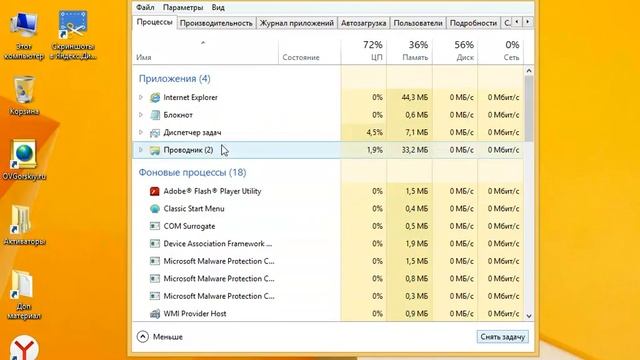
Task: Launch the Yandex browser desktop icon
Action: (24, 348)
